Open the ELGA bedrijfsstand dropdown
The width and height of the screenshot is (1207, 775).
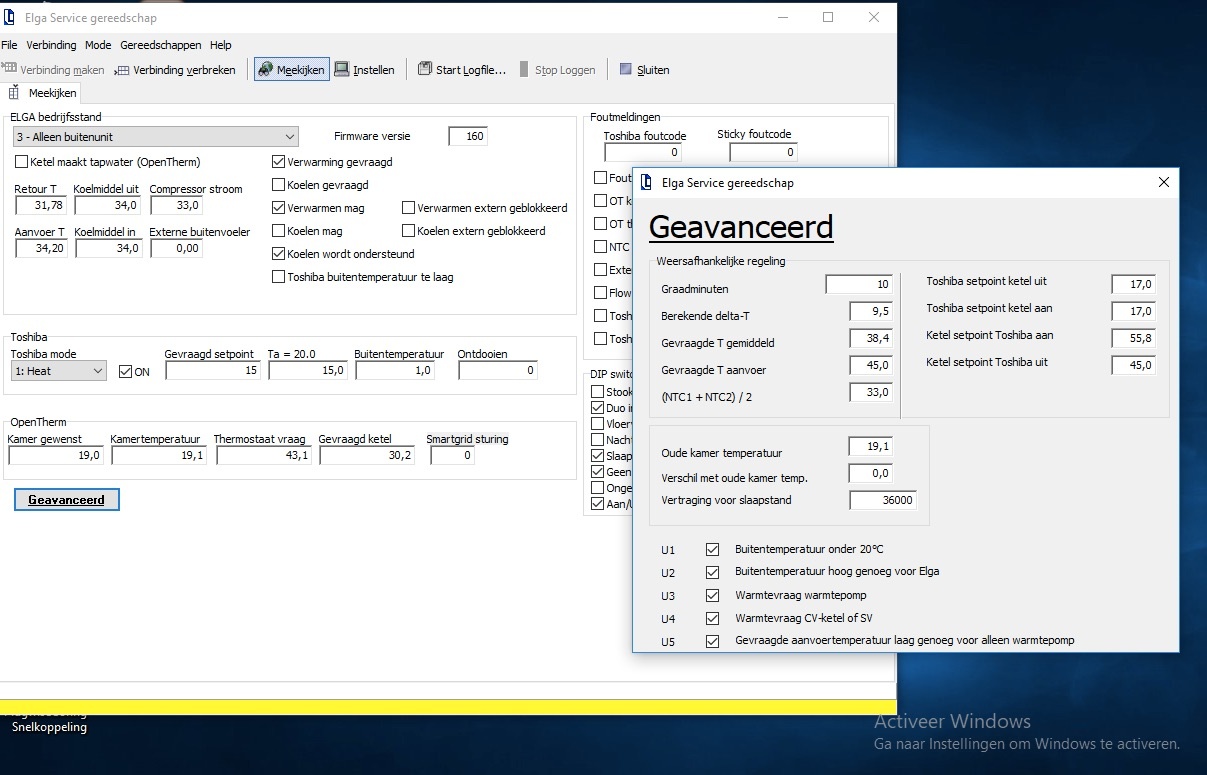click(x=289, y=137)
